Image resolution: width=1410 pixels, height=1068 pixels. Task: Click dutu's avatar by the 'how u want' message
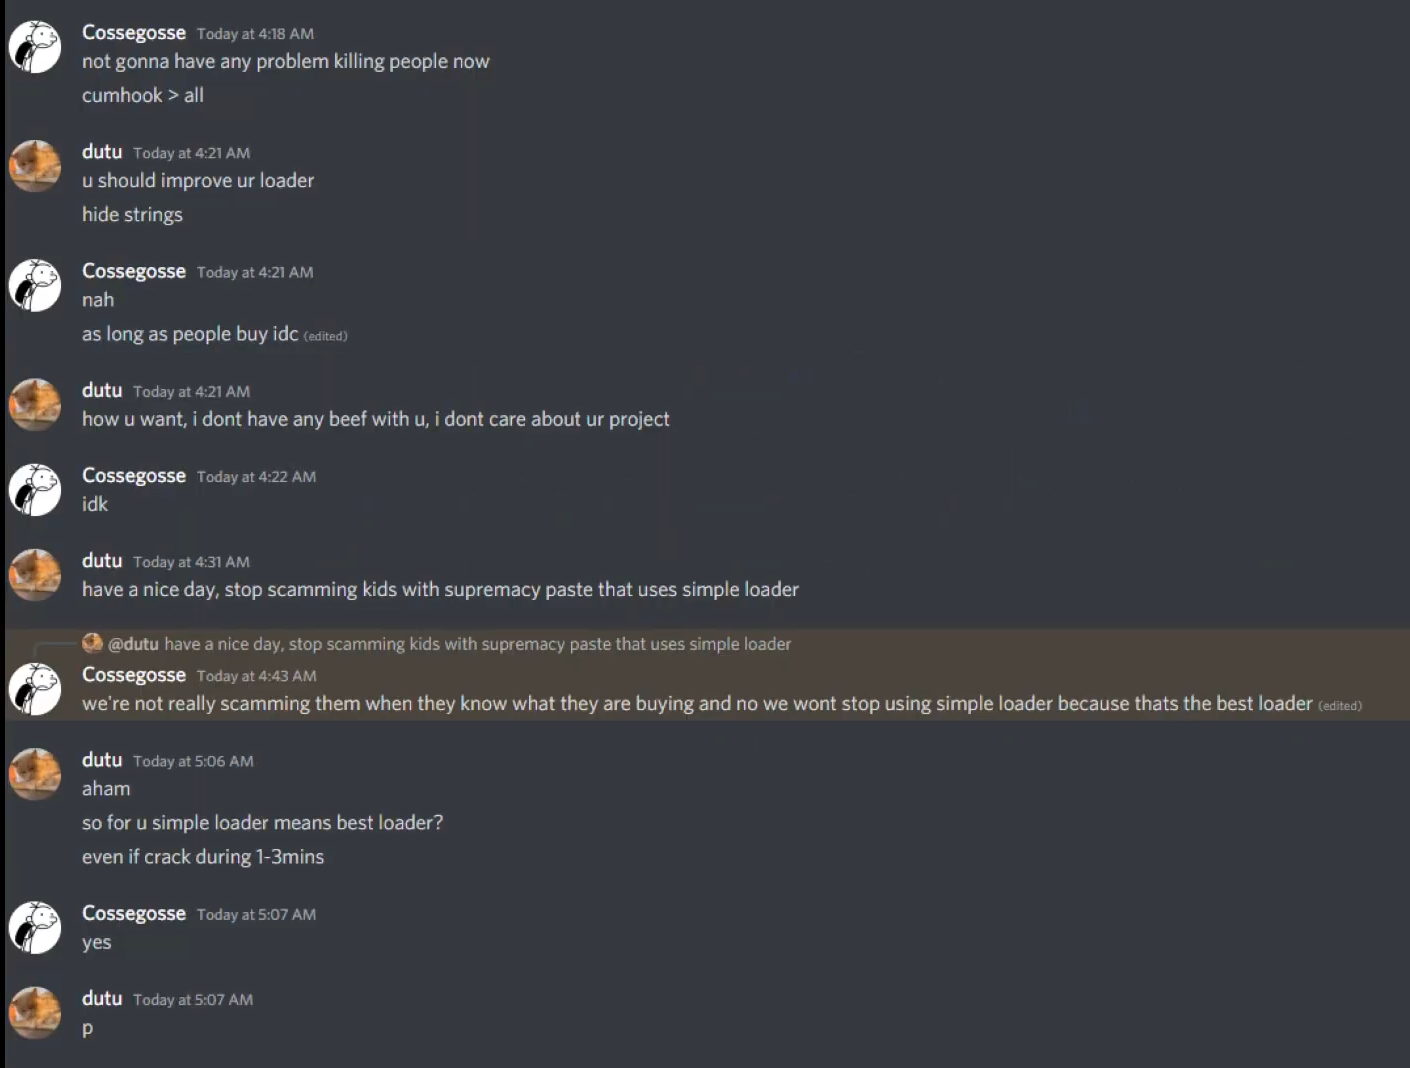[35, 404]
